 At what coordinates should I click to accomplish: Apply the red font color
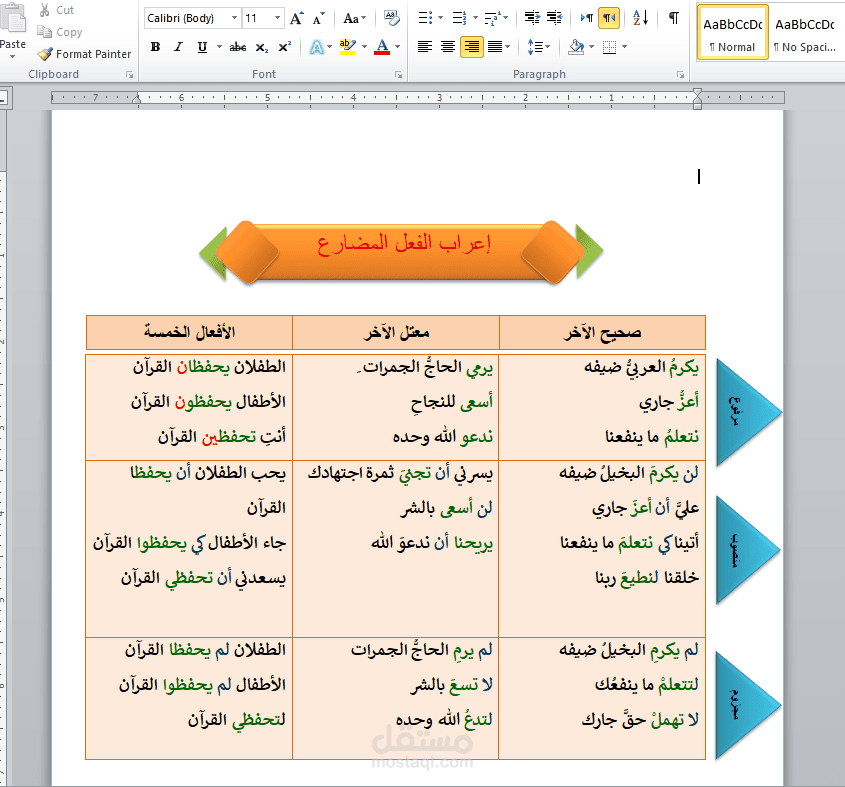pos(382,47)
